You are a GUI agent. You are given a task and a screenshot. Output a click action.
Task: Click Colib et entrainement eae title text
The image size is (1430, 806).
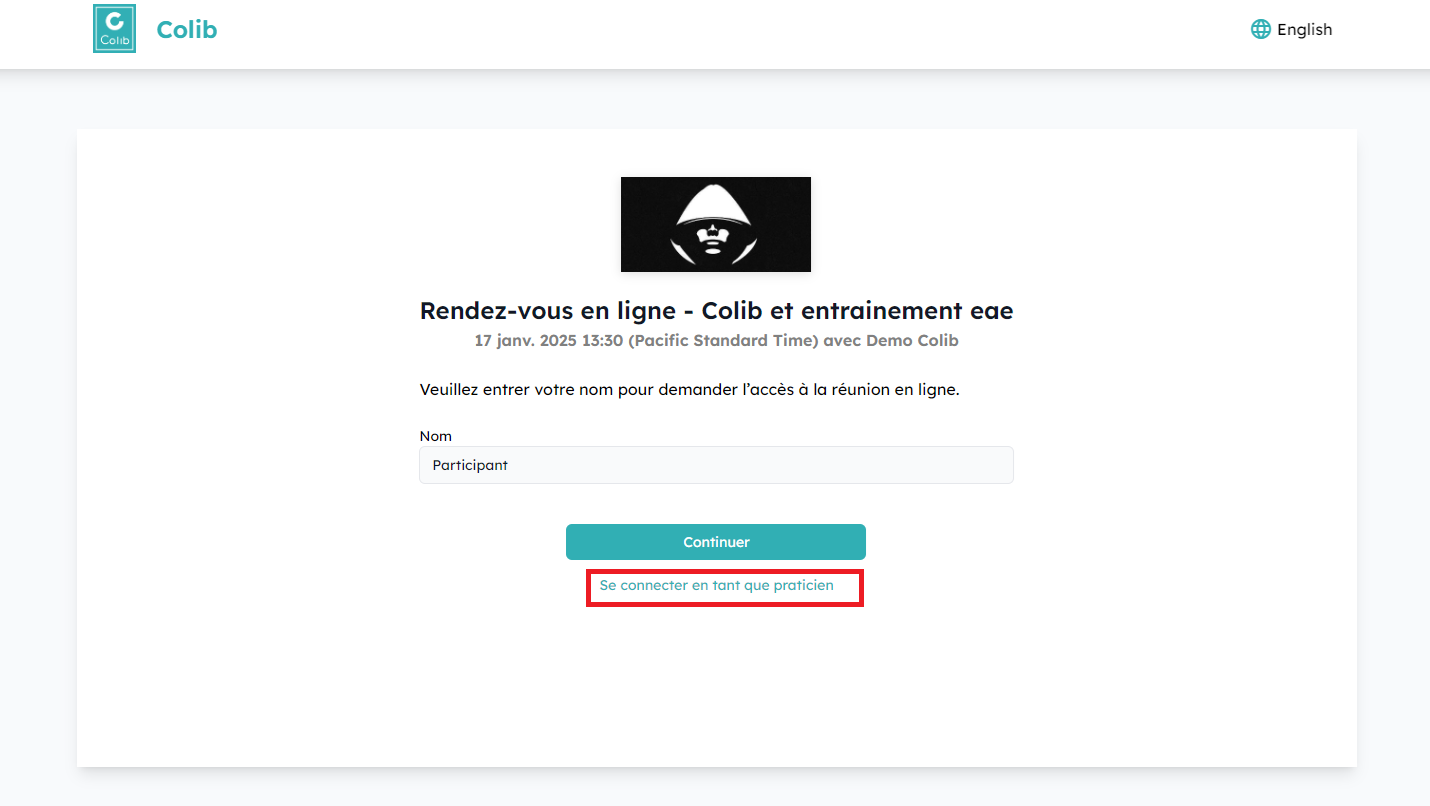[x=858, y=310]
